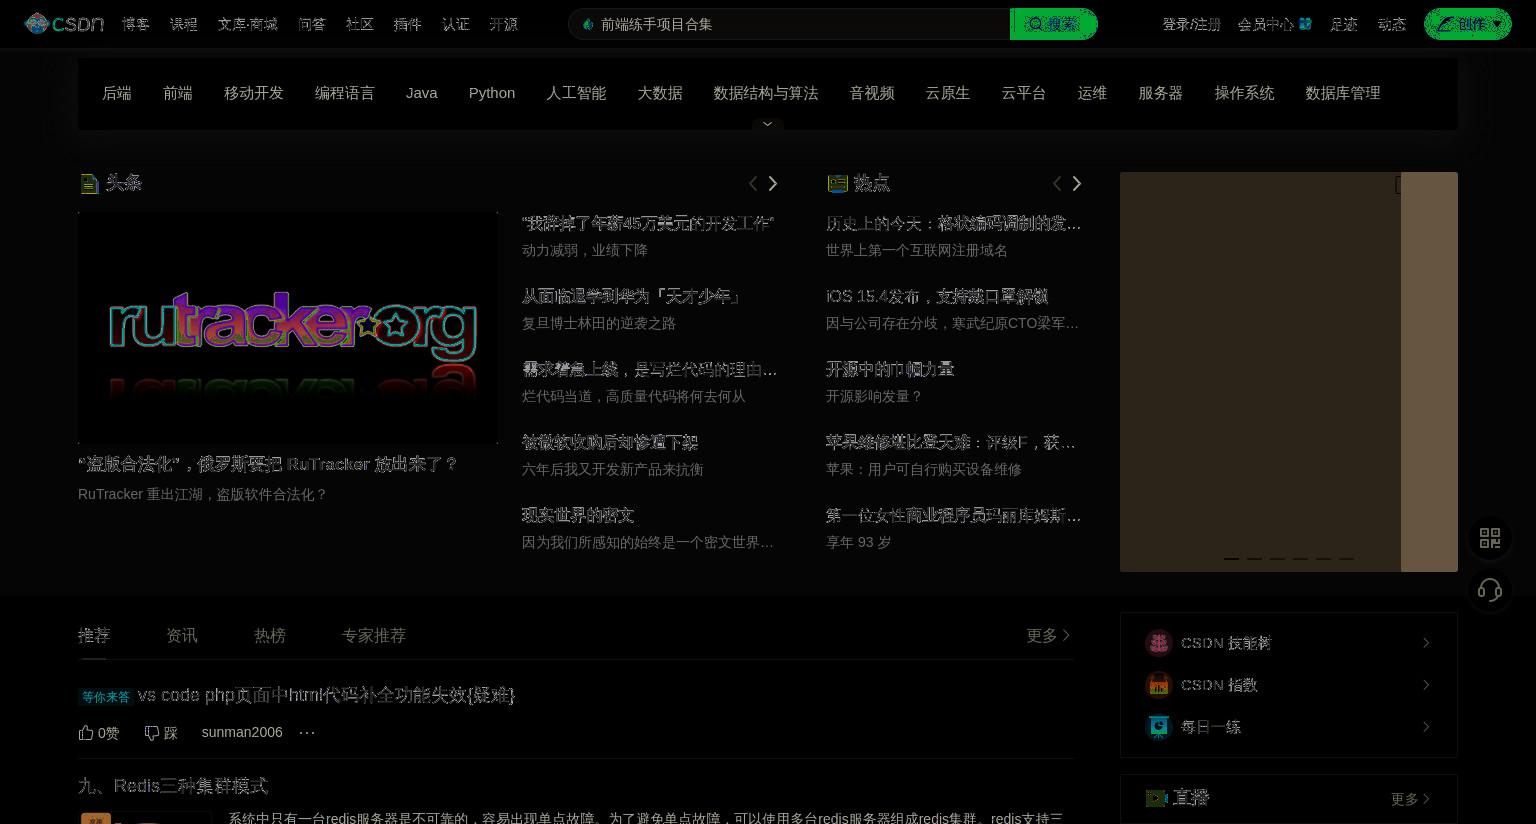
Task: Select the 大数据 category
Action: click(x=660, y=93)
